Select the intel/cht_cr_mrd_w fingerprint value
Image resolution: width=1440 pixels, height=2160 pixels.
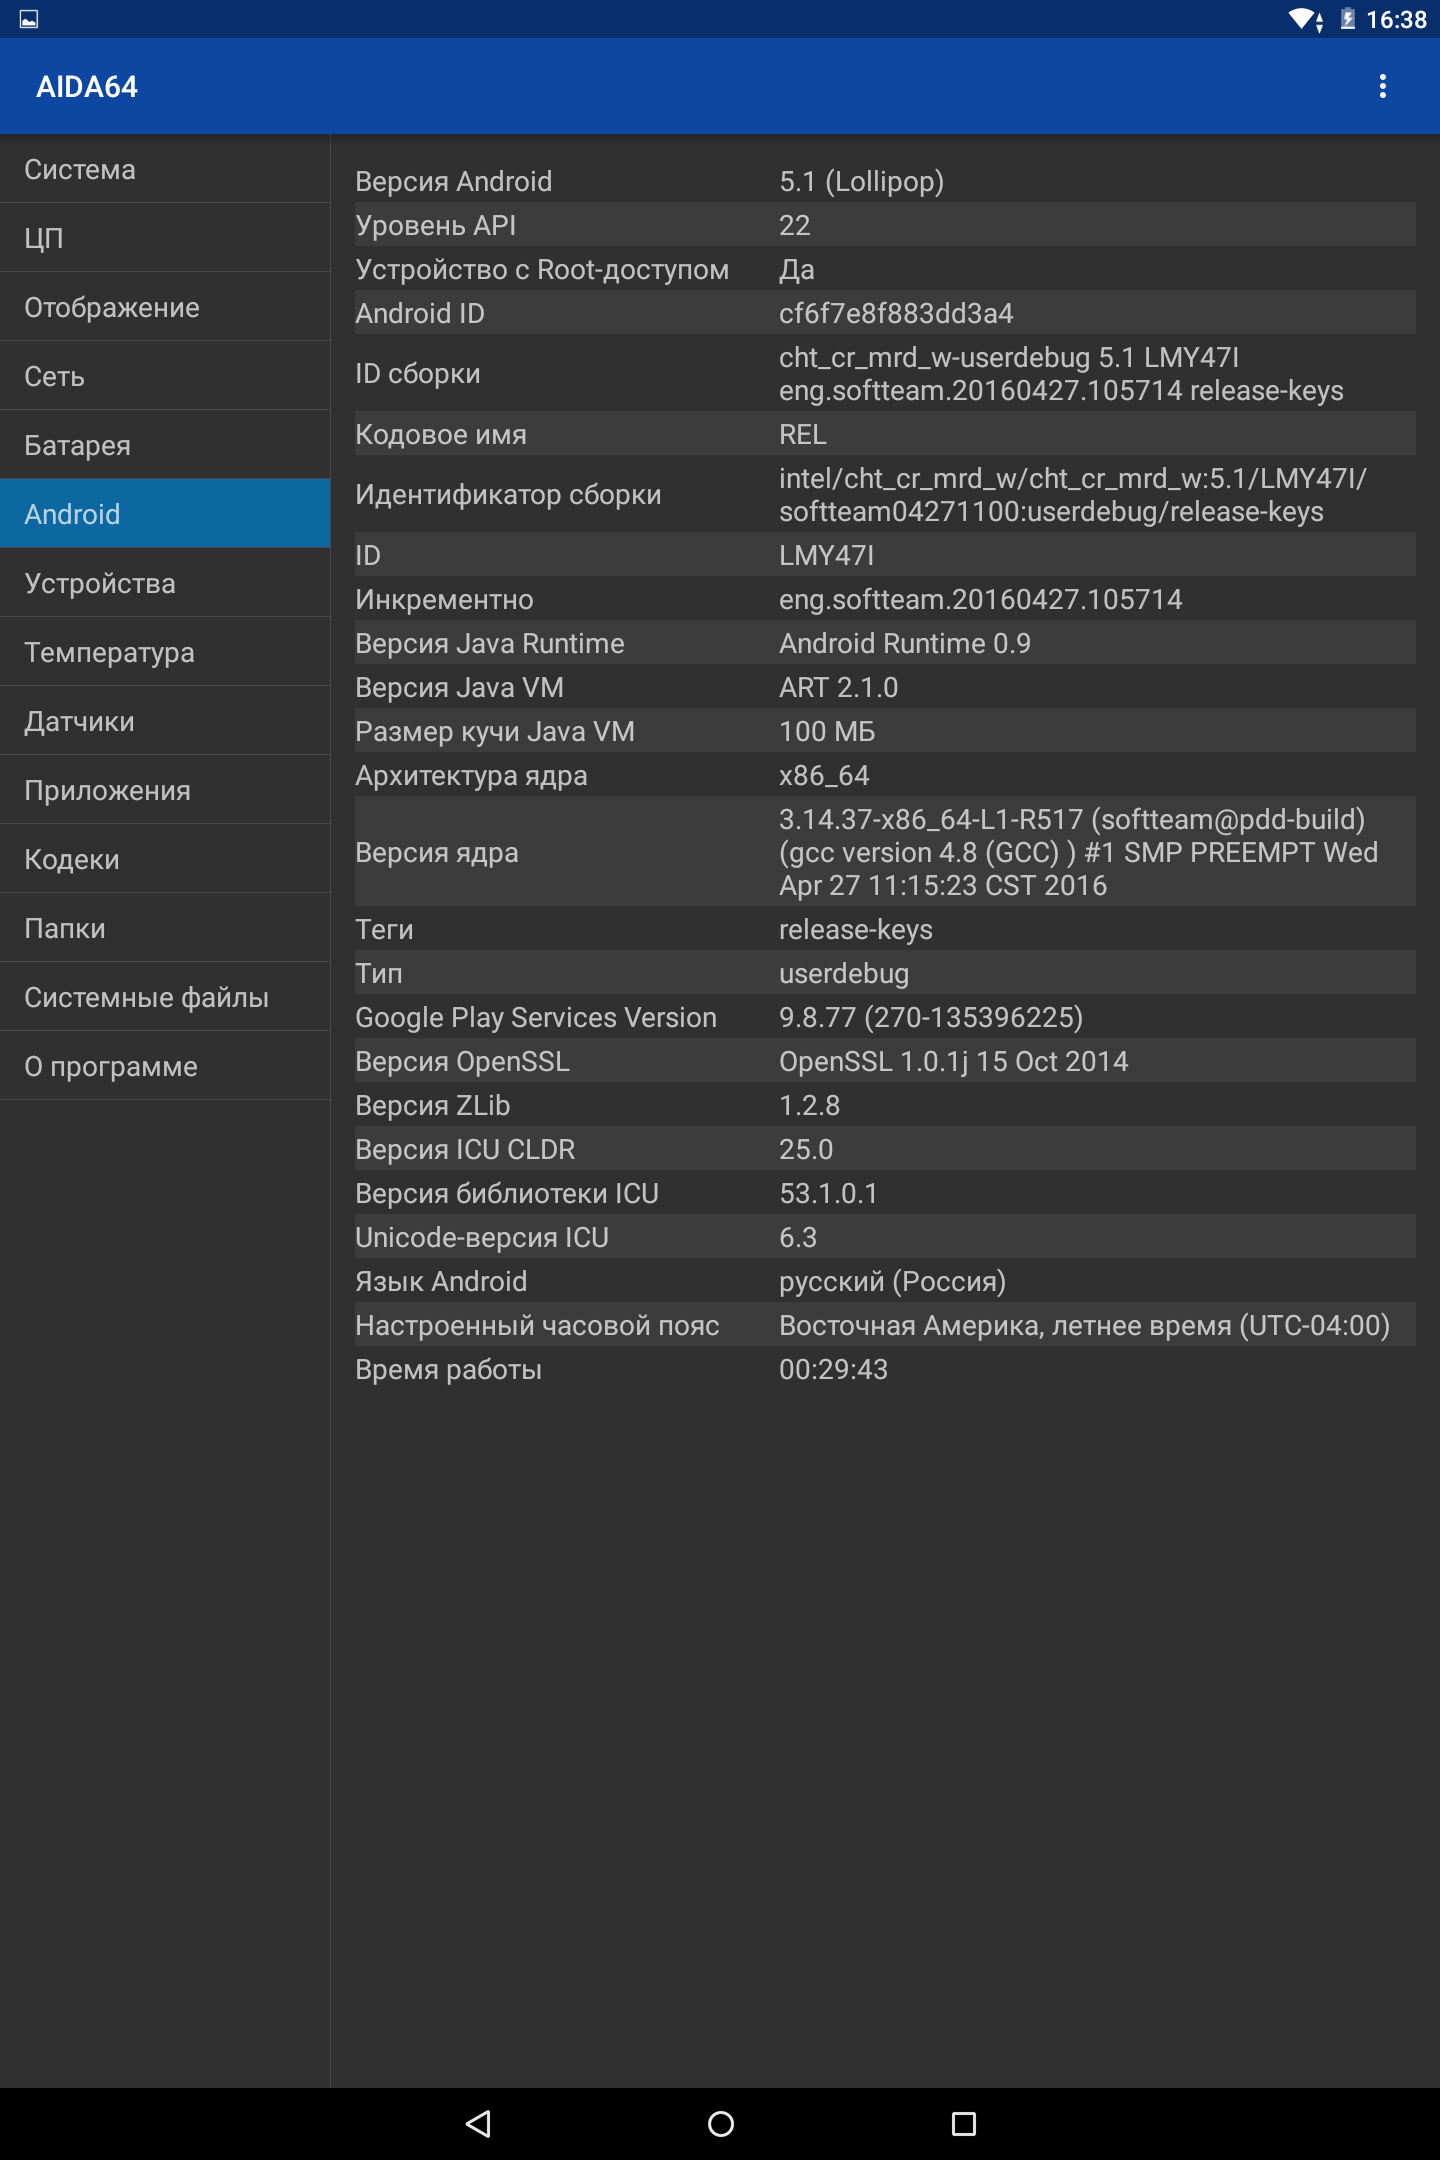[1073, 494]
